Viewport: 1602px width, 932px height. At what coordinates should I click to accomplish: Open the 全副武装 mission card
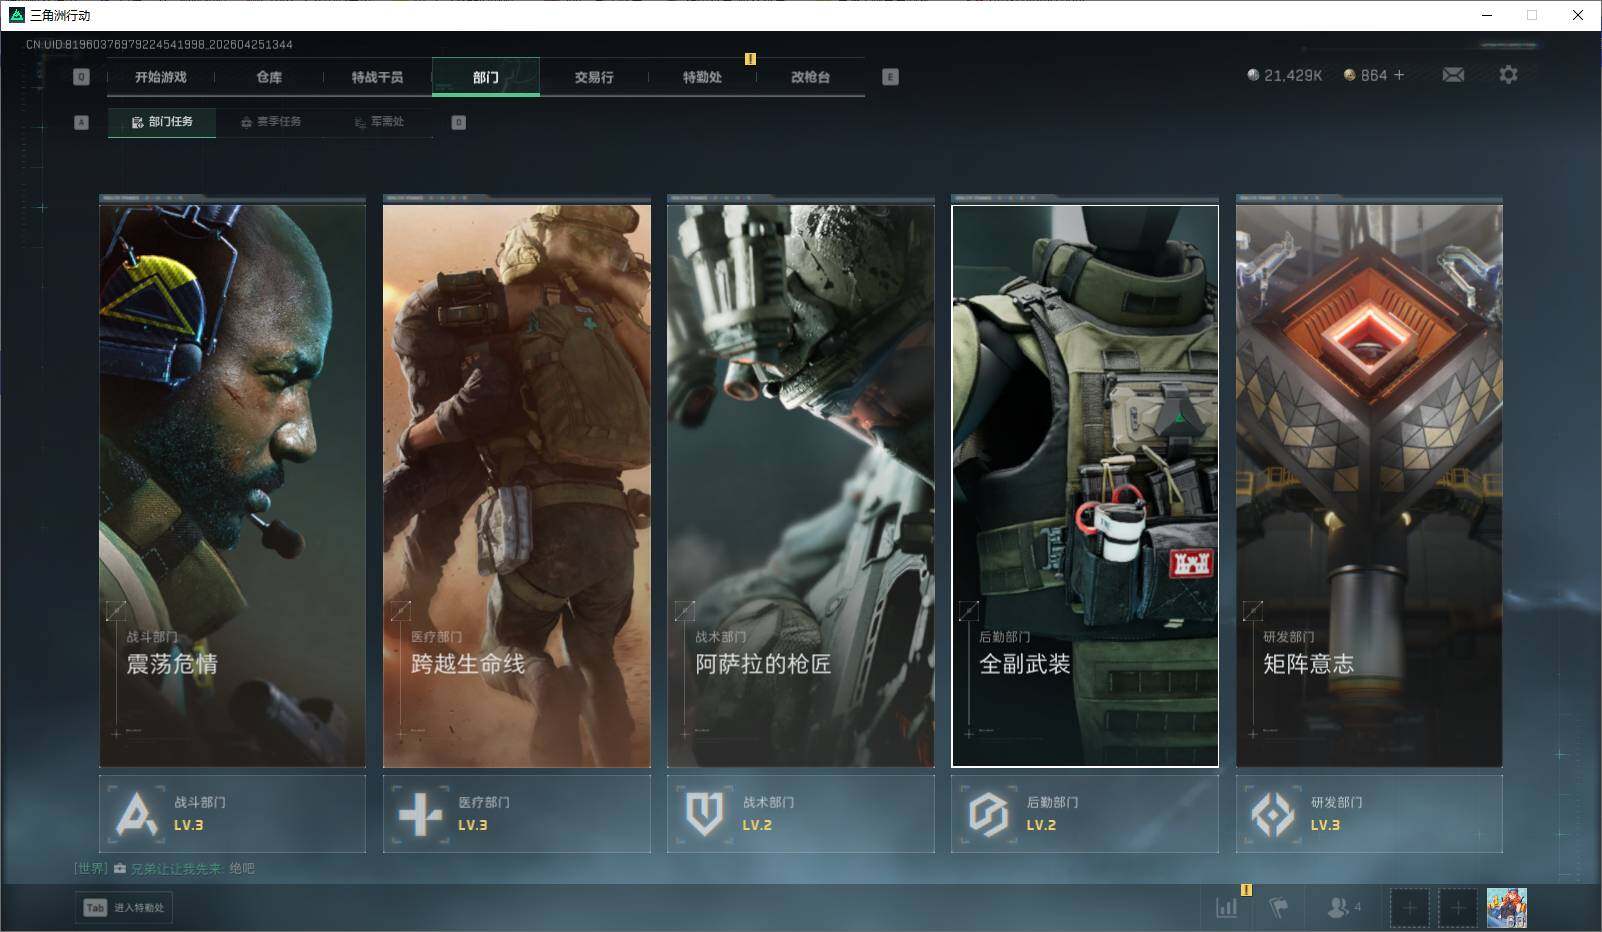click(1085, 486)
